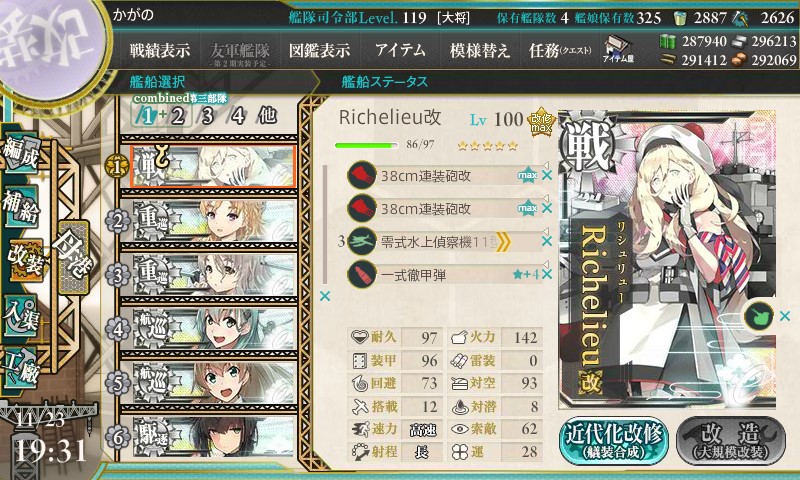Open the 入渠 repair dock side icon
This screenshot has height=480, width=800.
[21, 316]
